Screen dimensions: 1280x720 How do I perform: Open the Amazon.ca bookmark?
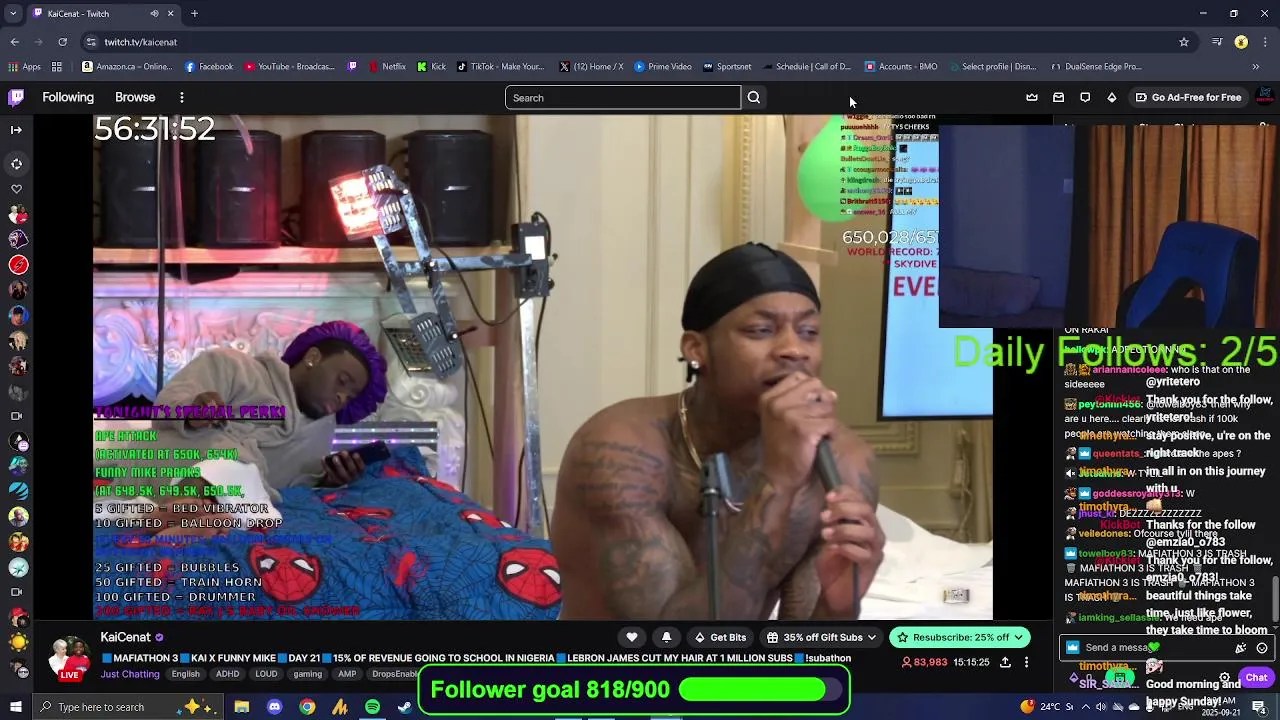[x=127, y=67]
